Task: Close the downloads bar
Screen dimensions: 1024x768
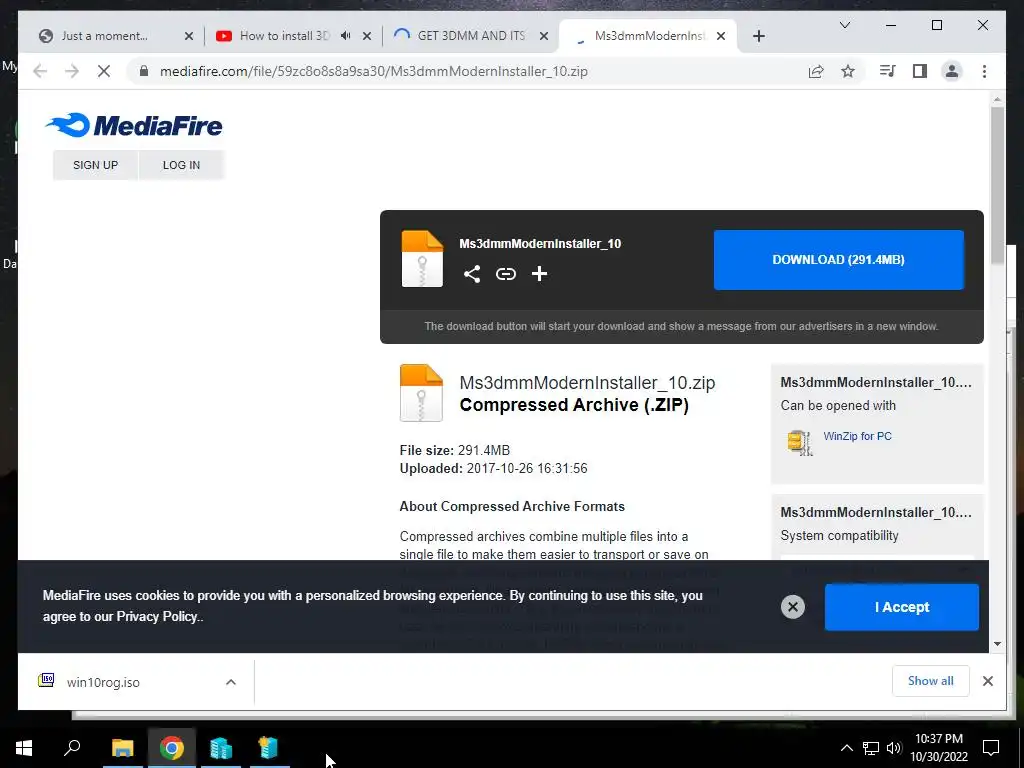Action: [987, 681]
